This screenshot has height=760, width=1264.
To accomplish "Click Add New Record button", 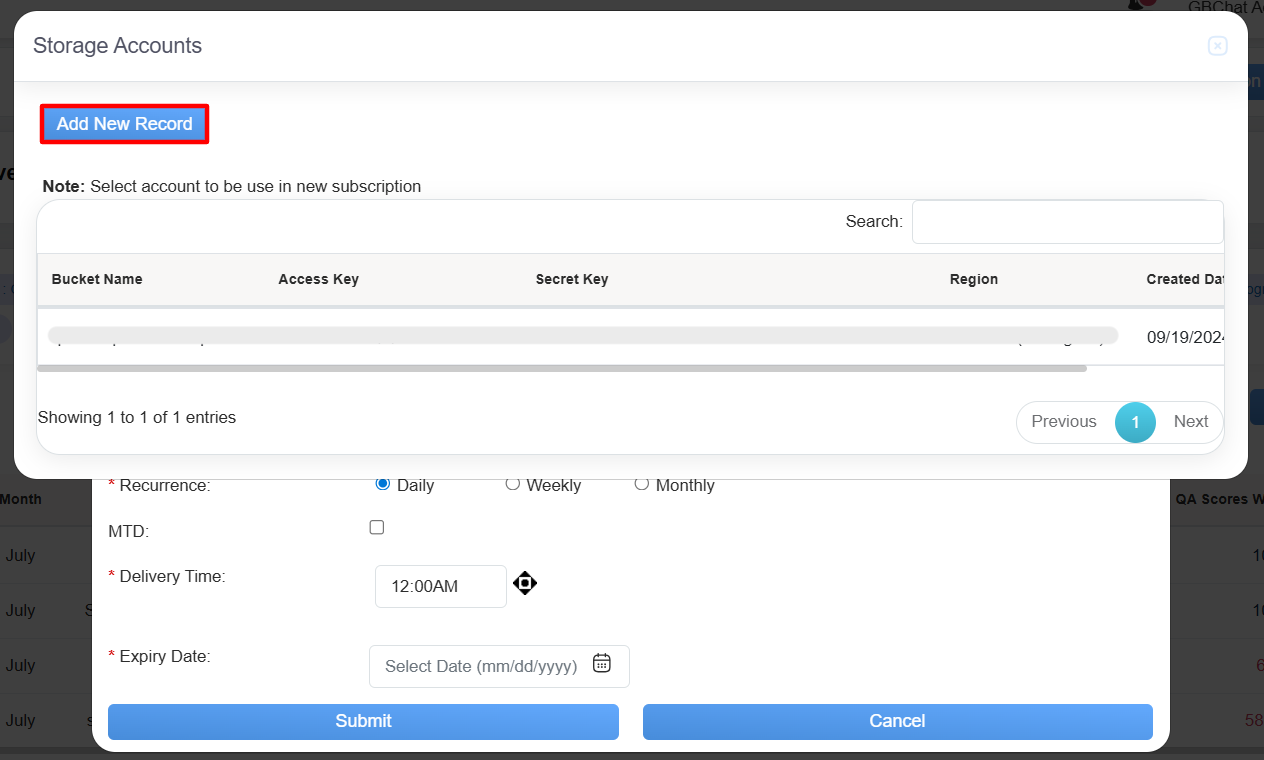I will pos(124,124).
